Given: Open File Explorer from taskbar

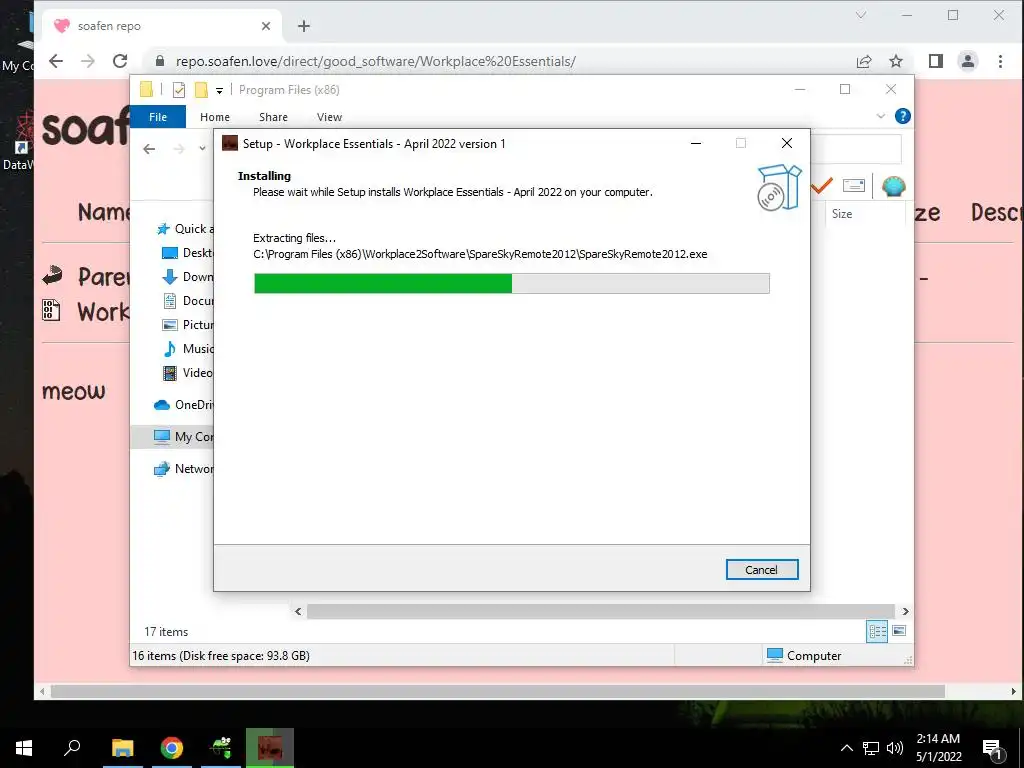Looking at the screenshot, I should [x=122, y=748].
